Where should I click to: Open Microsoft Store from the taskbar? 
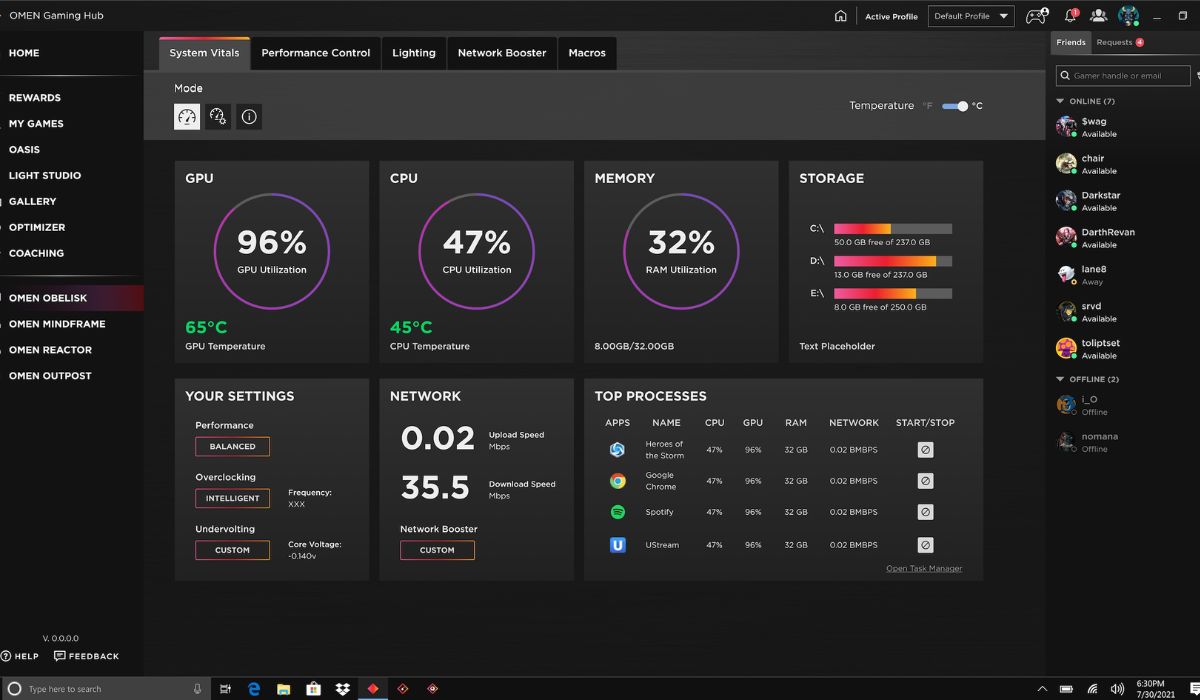coord(313,688)
